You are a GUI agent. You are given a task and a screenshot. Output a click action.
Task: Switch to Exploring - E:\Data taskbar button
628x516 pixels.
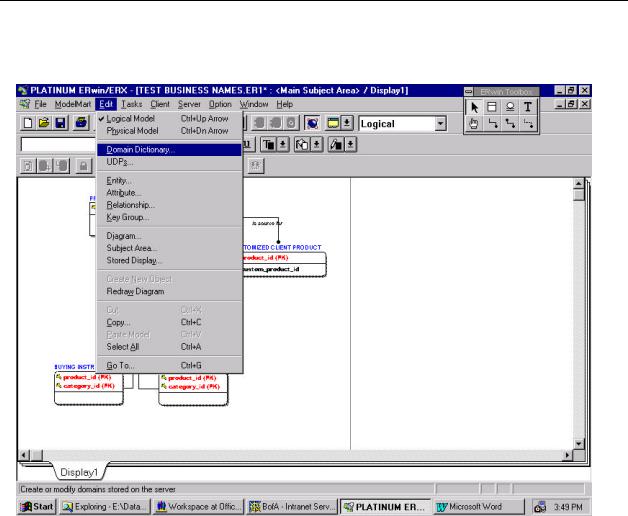click(x=105, y=507)
